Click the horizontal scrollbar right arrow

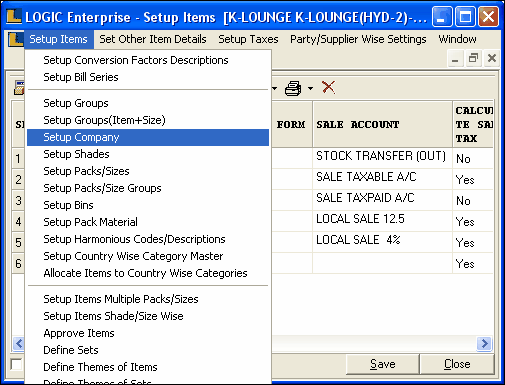coord(484,343)
